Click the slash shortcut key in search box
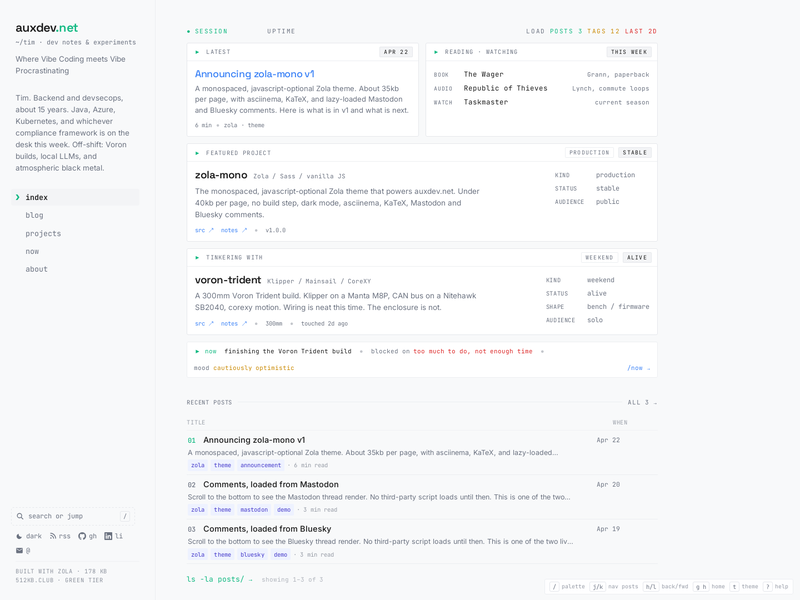 [124, 516]
